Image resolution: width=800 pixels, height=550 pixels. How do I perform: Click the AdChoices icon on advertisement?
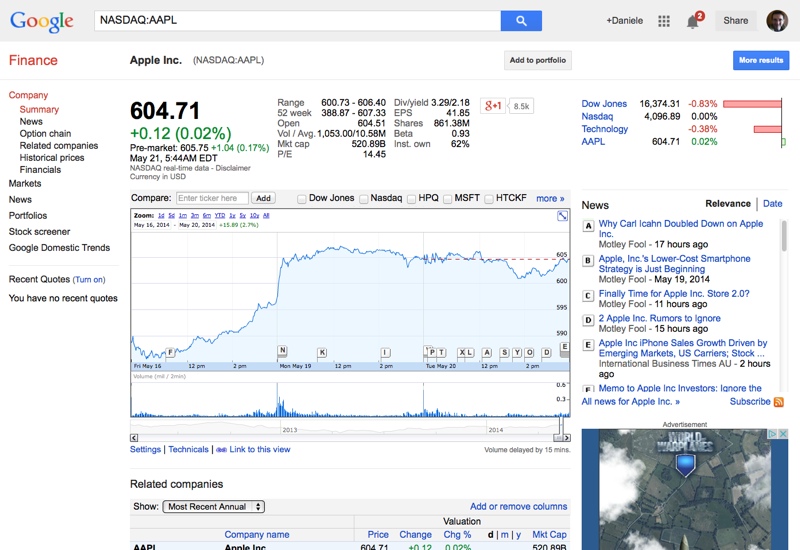pyautogui.click(x=773, y=434)
